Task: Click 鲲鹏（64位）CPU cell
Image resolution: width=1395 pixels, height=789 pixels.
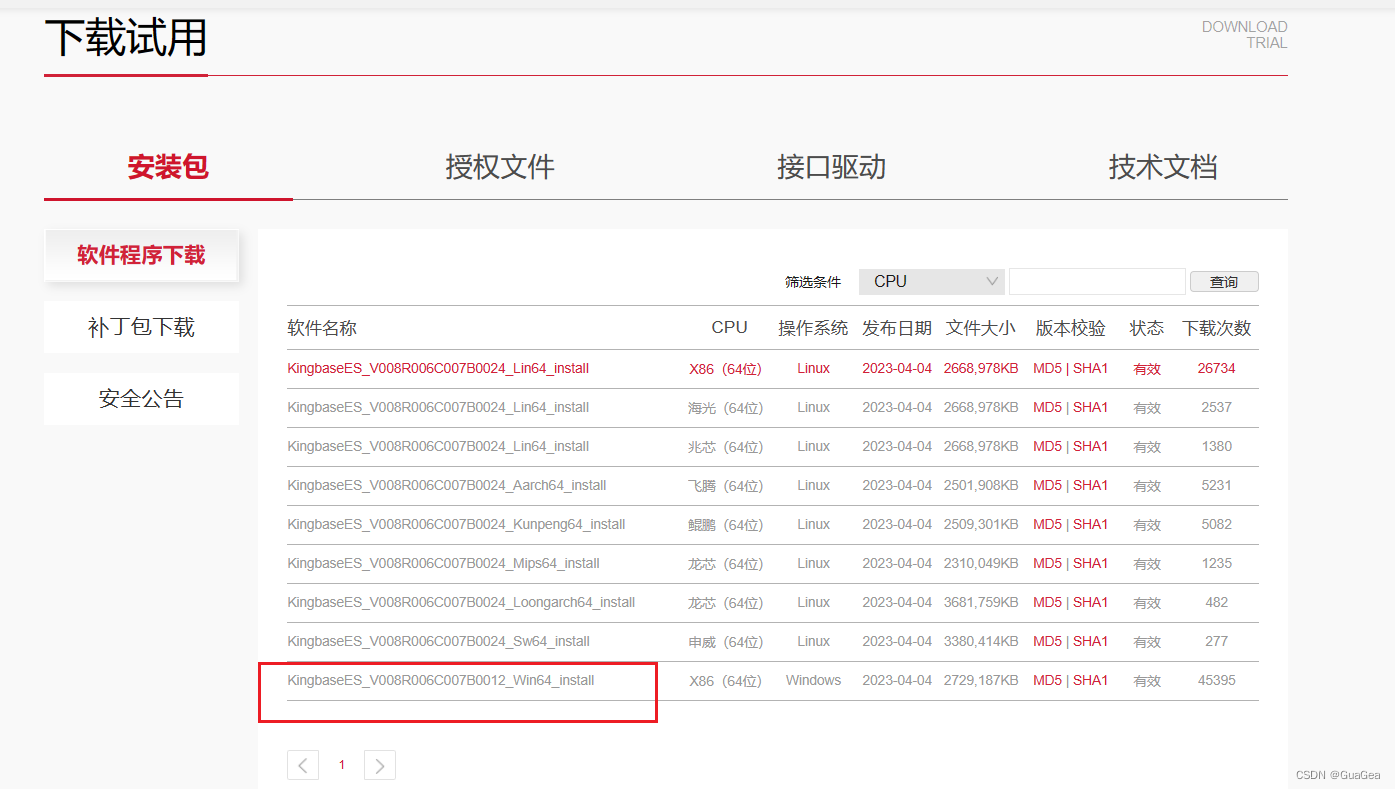Action: pos(725,524)
